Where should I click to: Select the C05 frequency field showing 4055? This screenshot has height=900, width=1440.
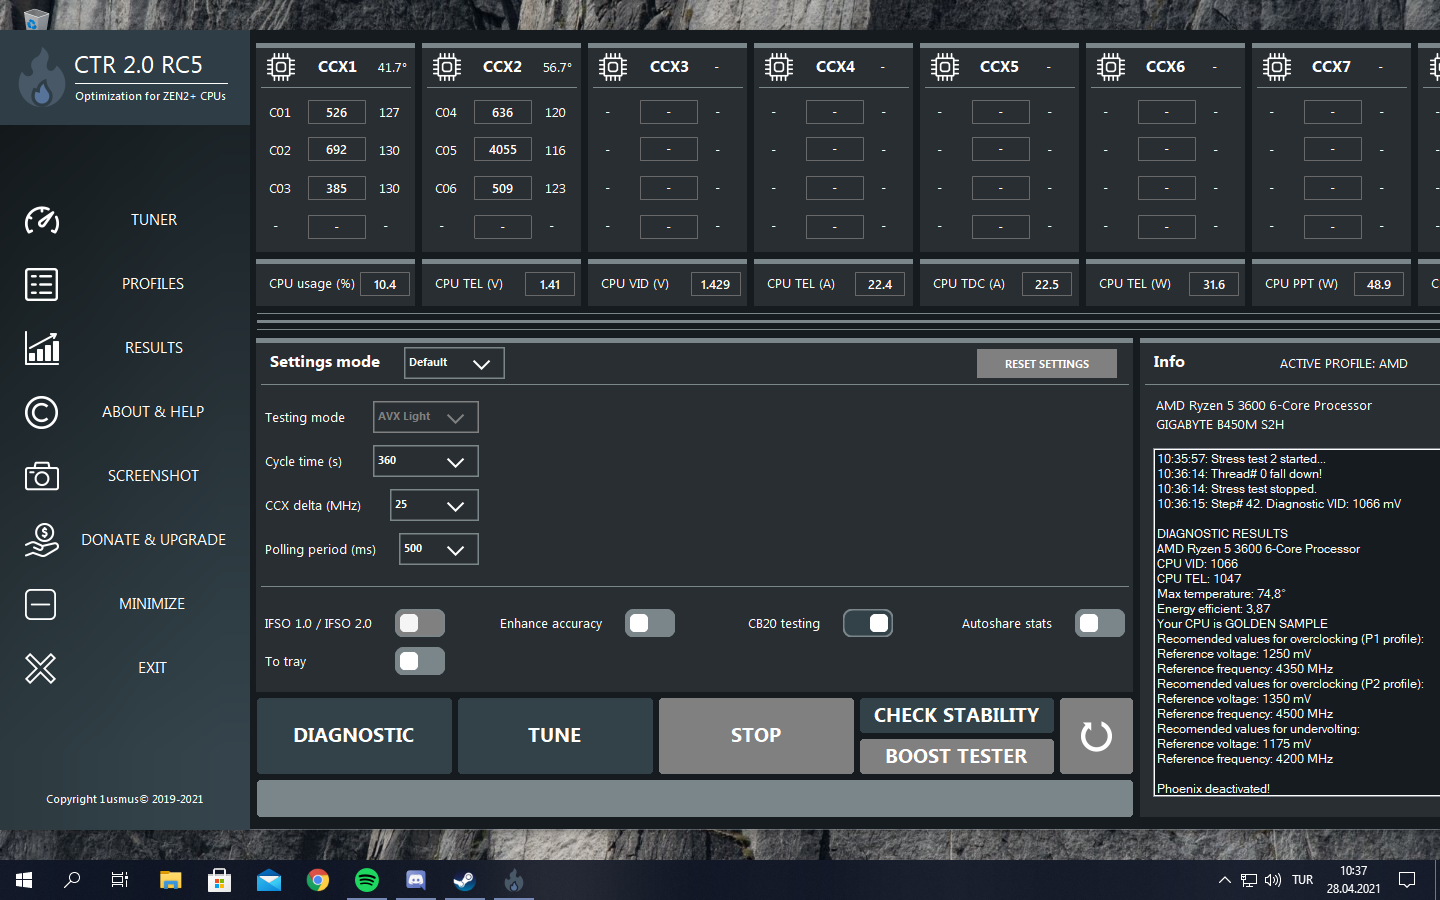(503, 150)
